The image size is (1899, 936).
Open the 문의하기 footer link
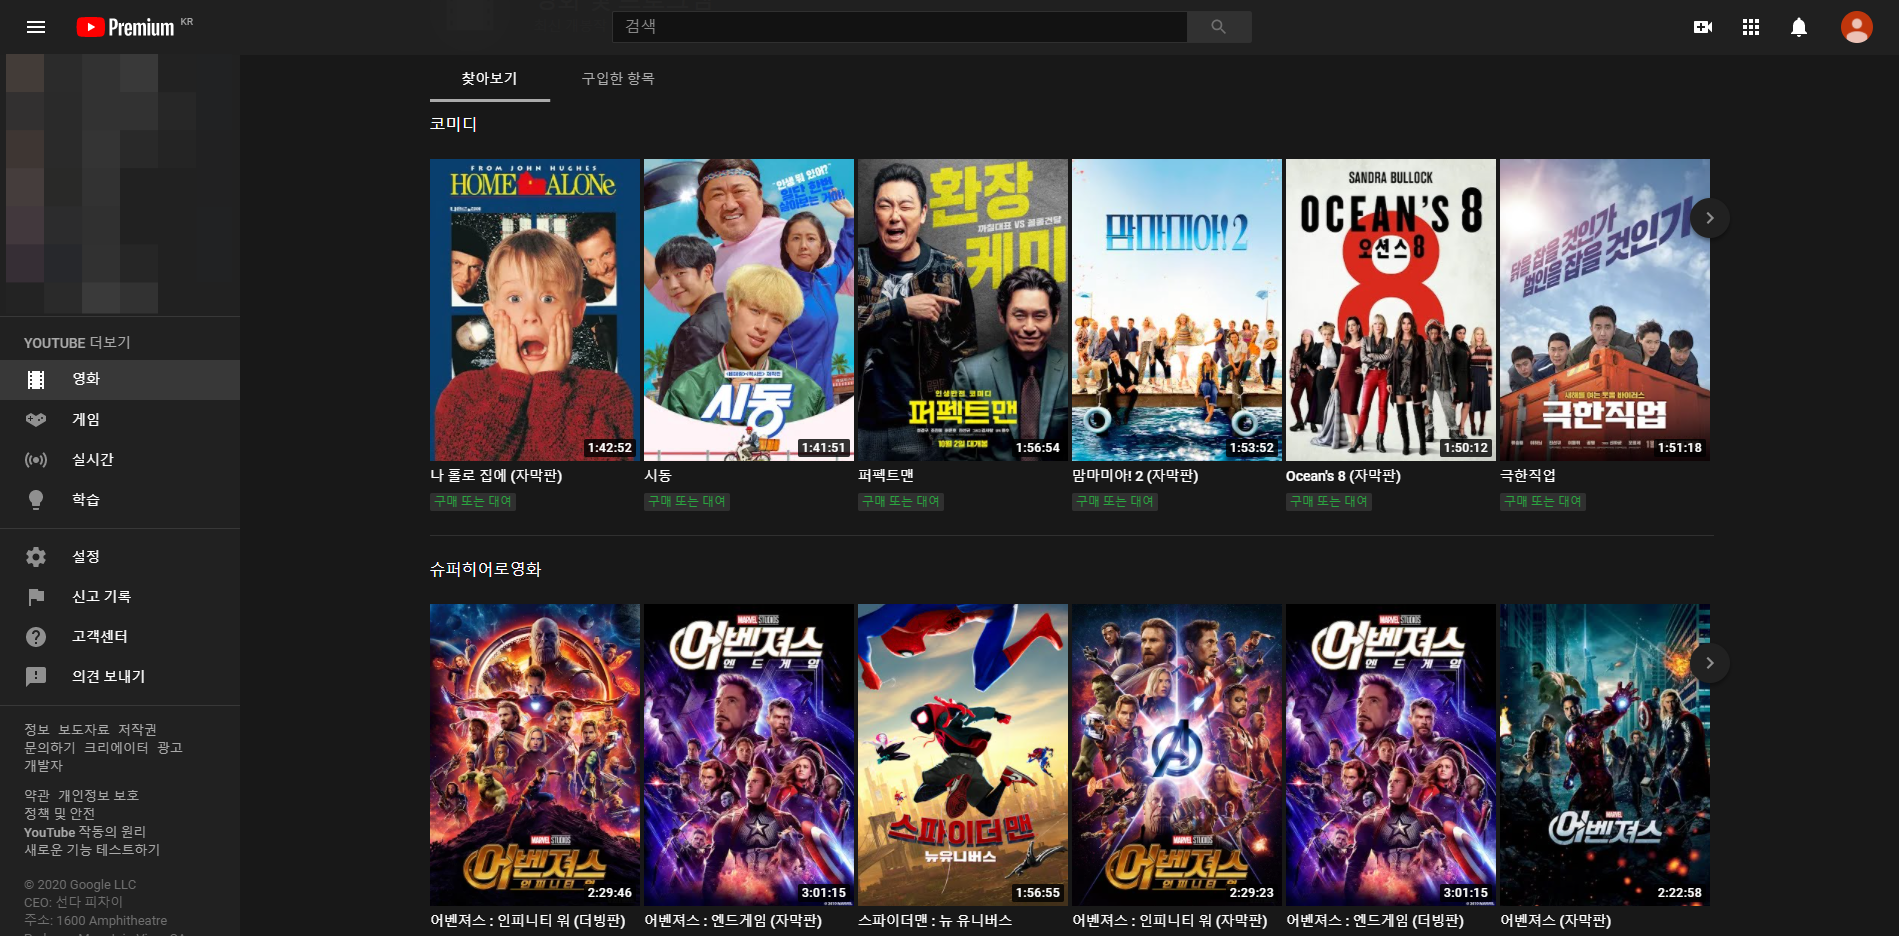coord(50,748)
